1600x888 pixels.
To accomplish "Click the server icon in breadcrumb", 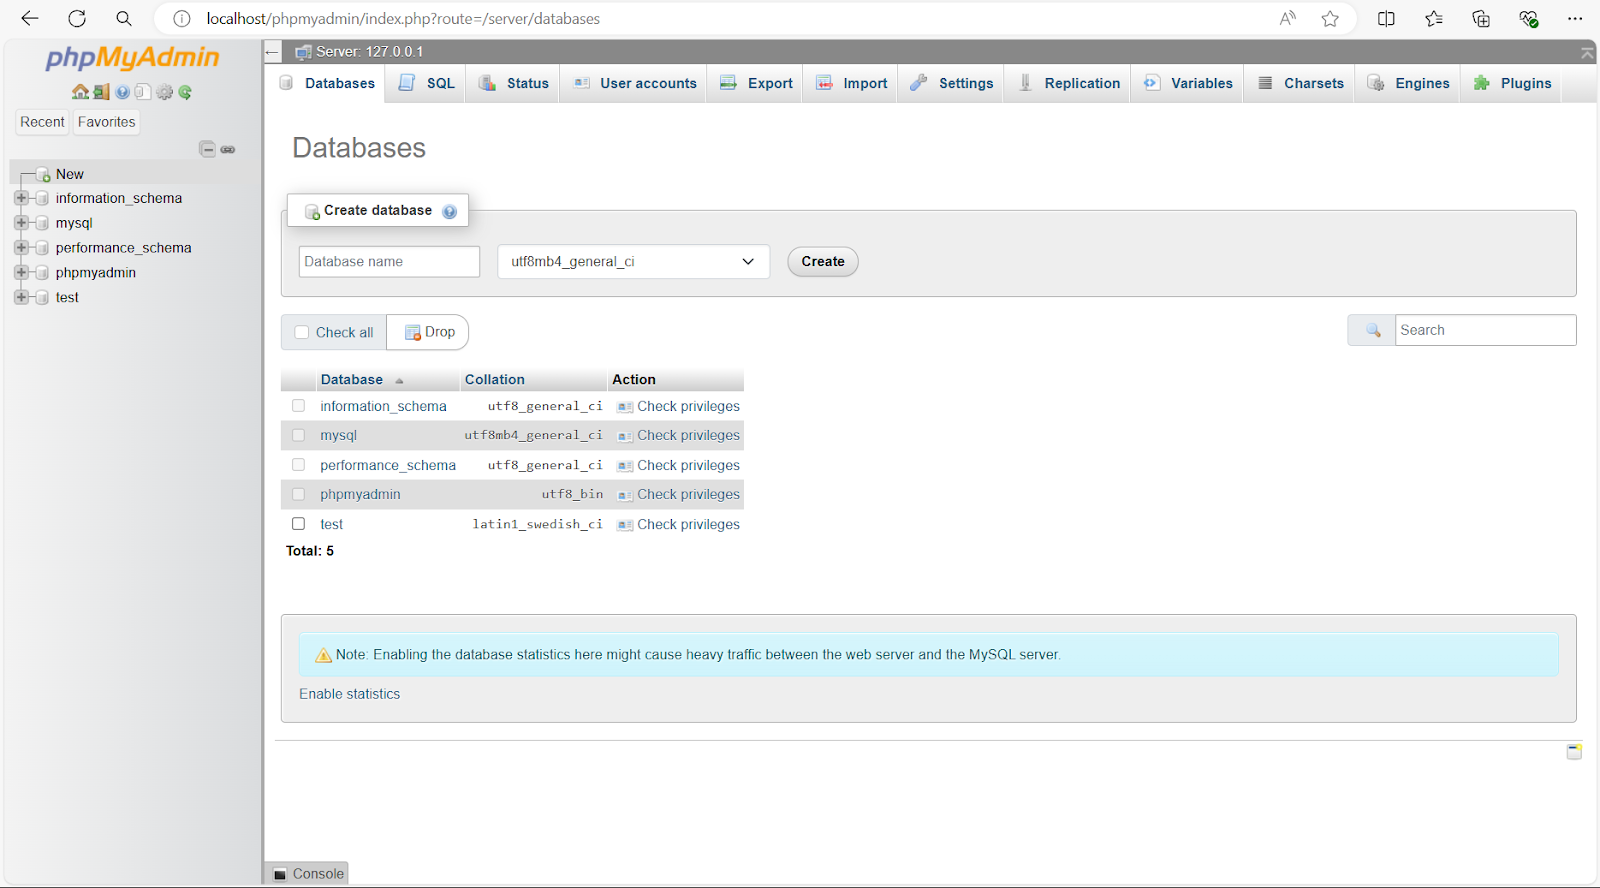I will click(x=303, y=52).
